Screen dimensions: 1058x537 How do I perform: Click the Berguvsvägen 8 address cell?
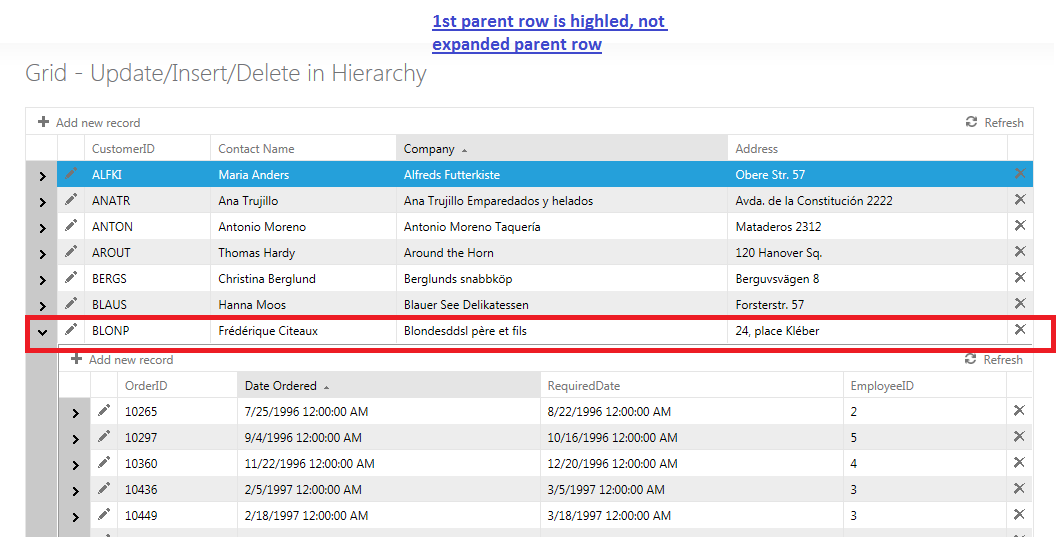point(867,279)
